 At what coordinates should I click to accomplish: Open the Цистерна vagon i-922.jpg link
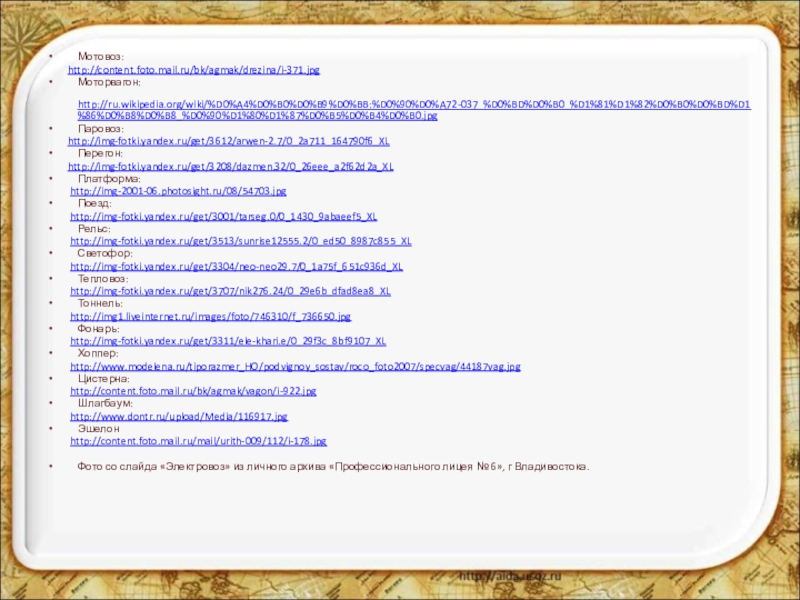[193, 391]
